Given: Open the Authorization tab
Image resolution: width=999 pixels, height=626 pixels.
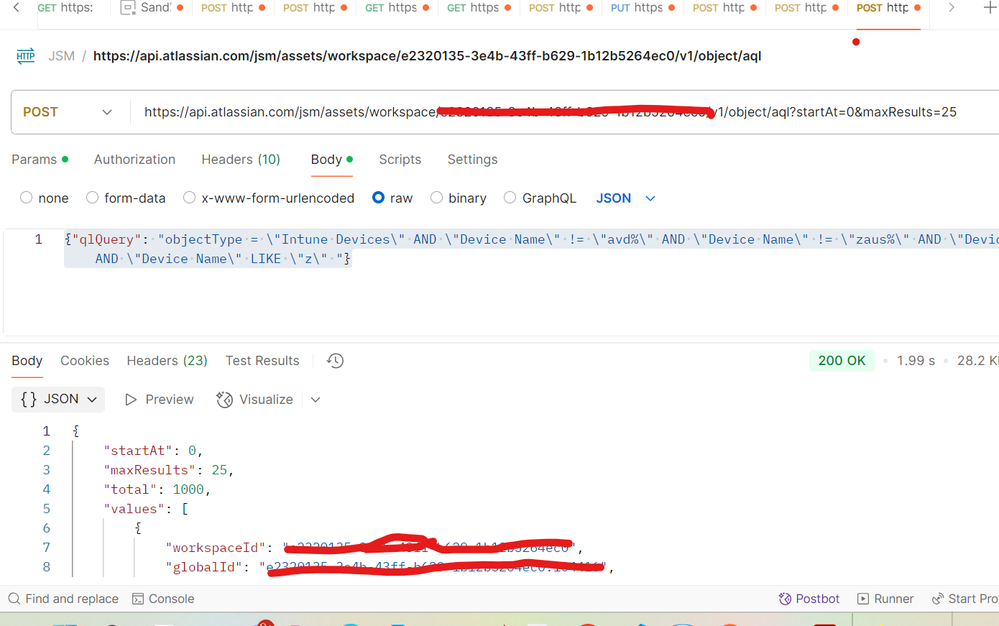Looking at the screenshot, I should point(134,159).
